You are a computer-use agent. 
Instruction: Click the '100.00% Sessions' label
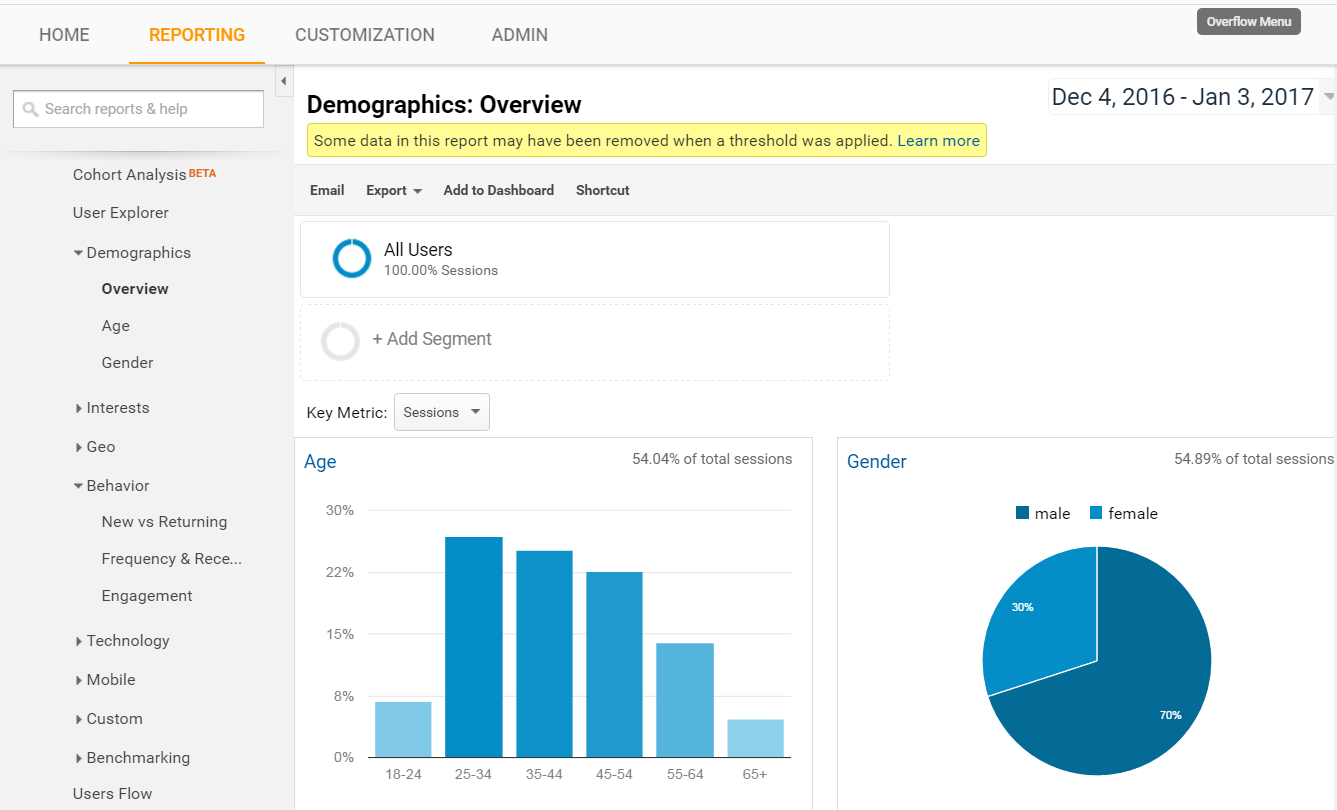coord(441,271)
